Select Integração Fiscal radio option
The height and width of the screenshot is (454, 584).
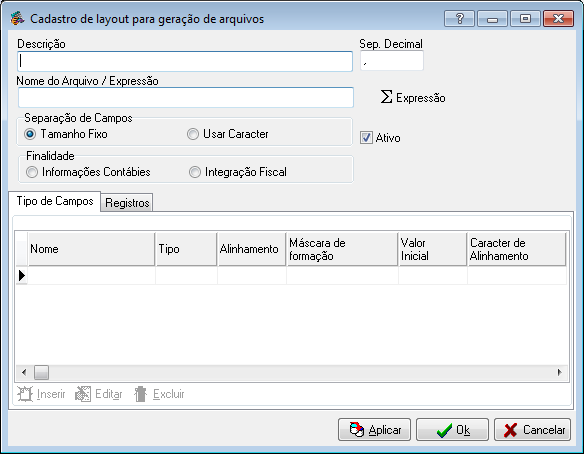pos(195,172)
